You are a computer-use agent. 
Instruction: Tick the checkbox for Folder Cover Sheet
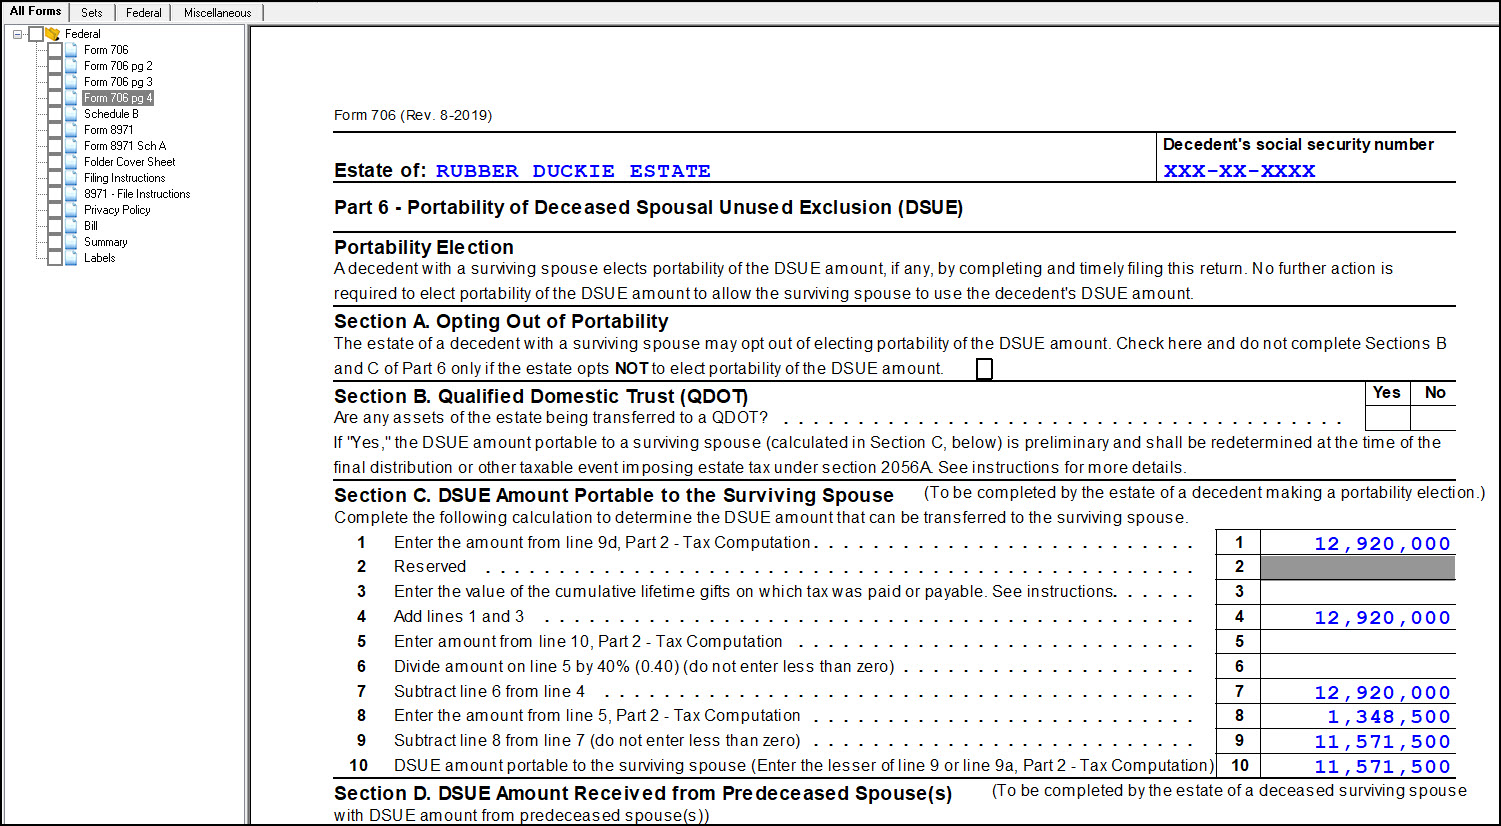(55, 162)
